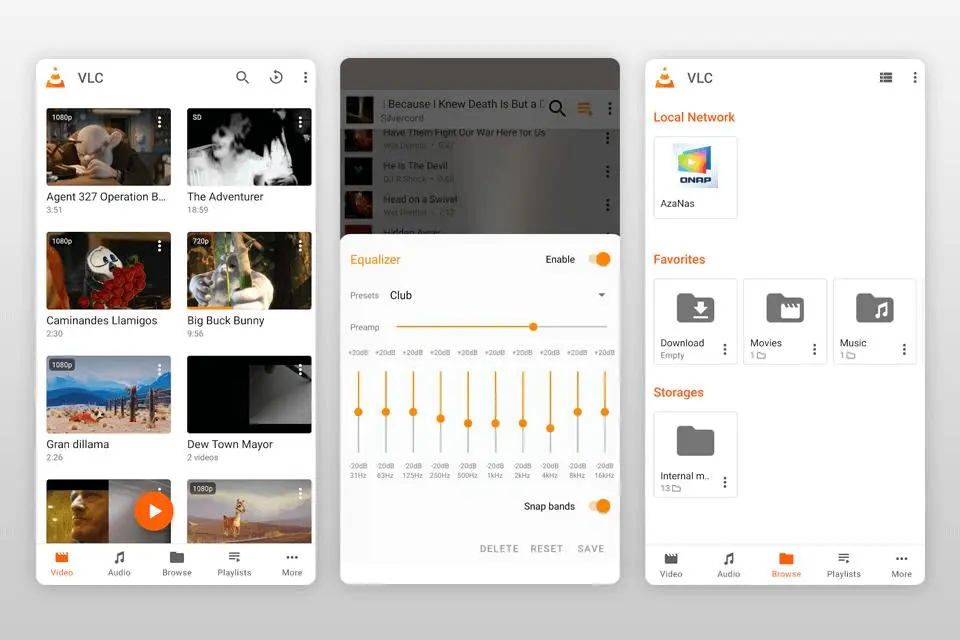Adjust the 250Hz equalizer band slider
960x640 pixels.
440,412
